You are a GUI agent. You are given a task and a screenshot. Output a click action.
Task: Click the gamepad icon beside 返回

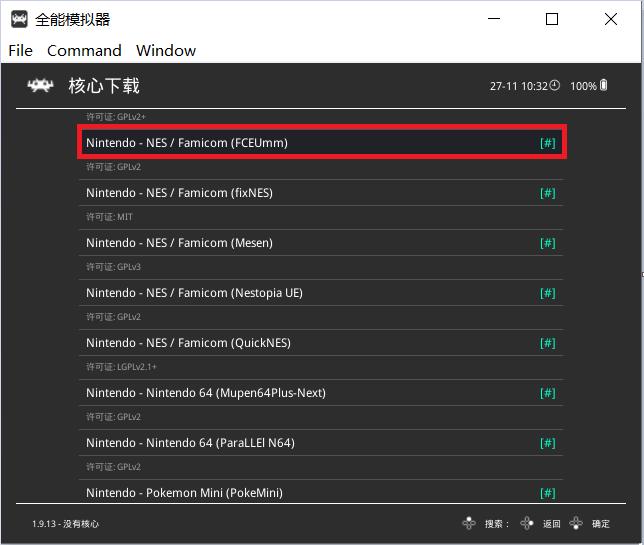(527, 523)
